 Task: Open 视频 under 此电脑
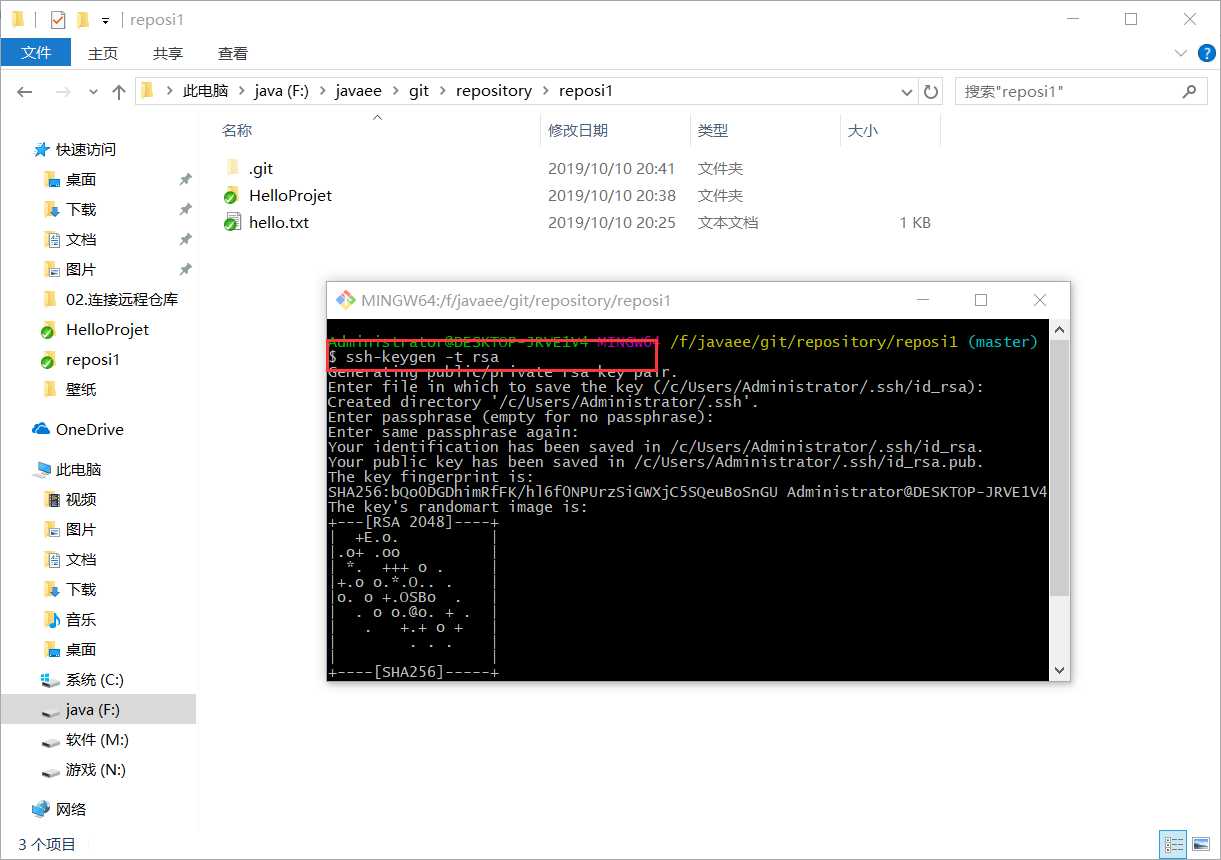click(81, 499)
